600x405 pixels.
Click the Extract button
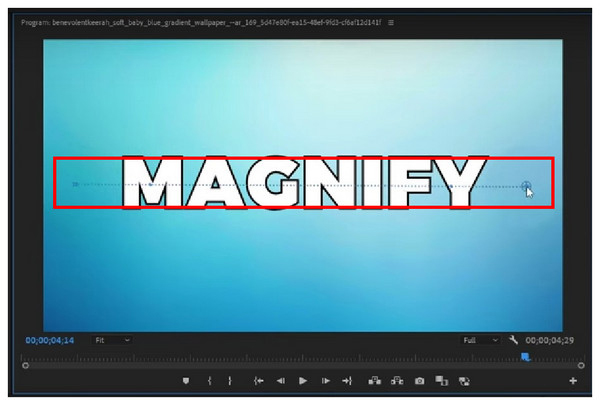click(397, 381)
